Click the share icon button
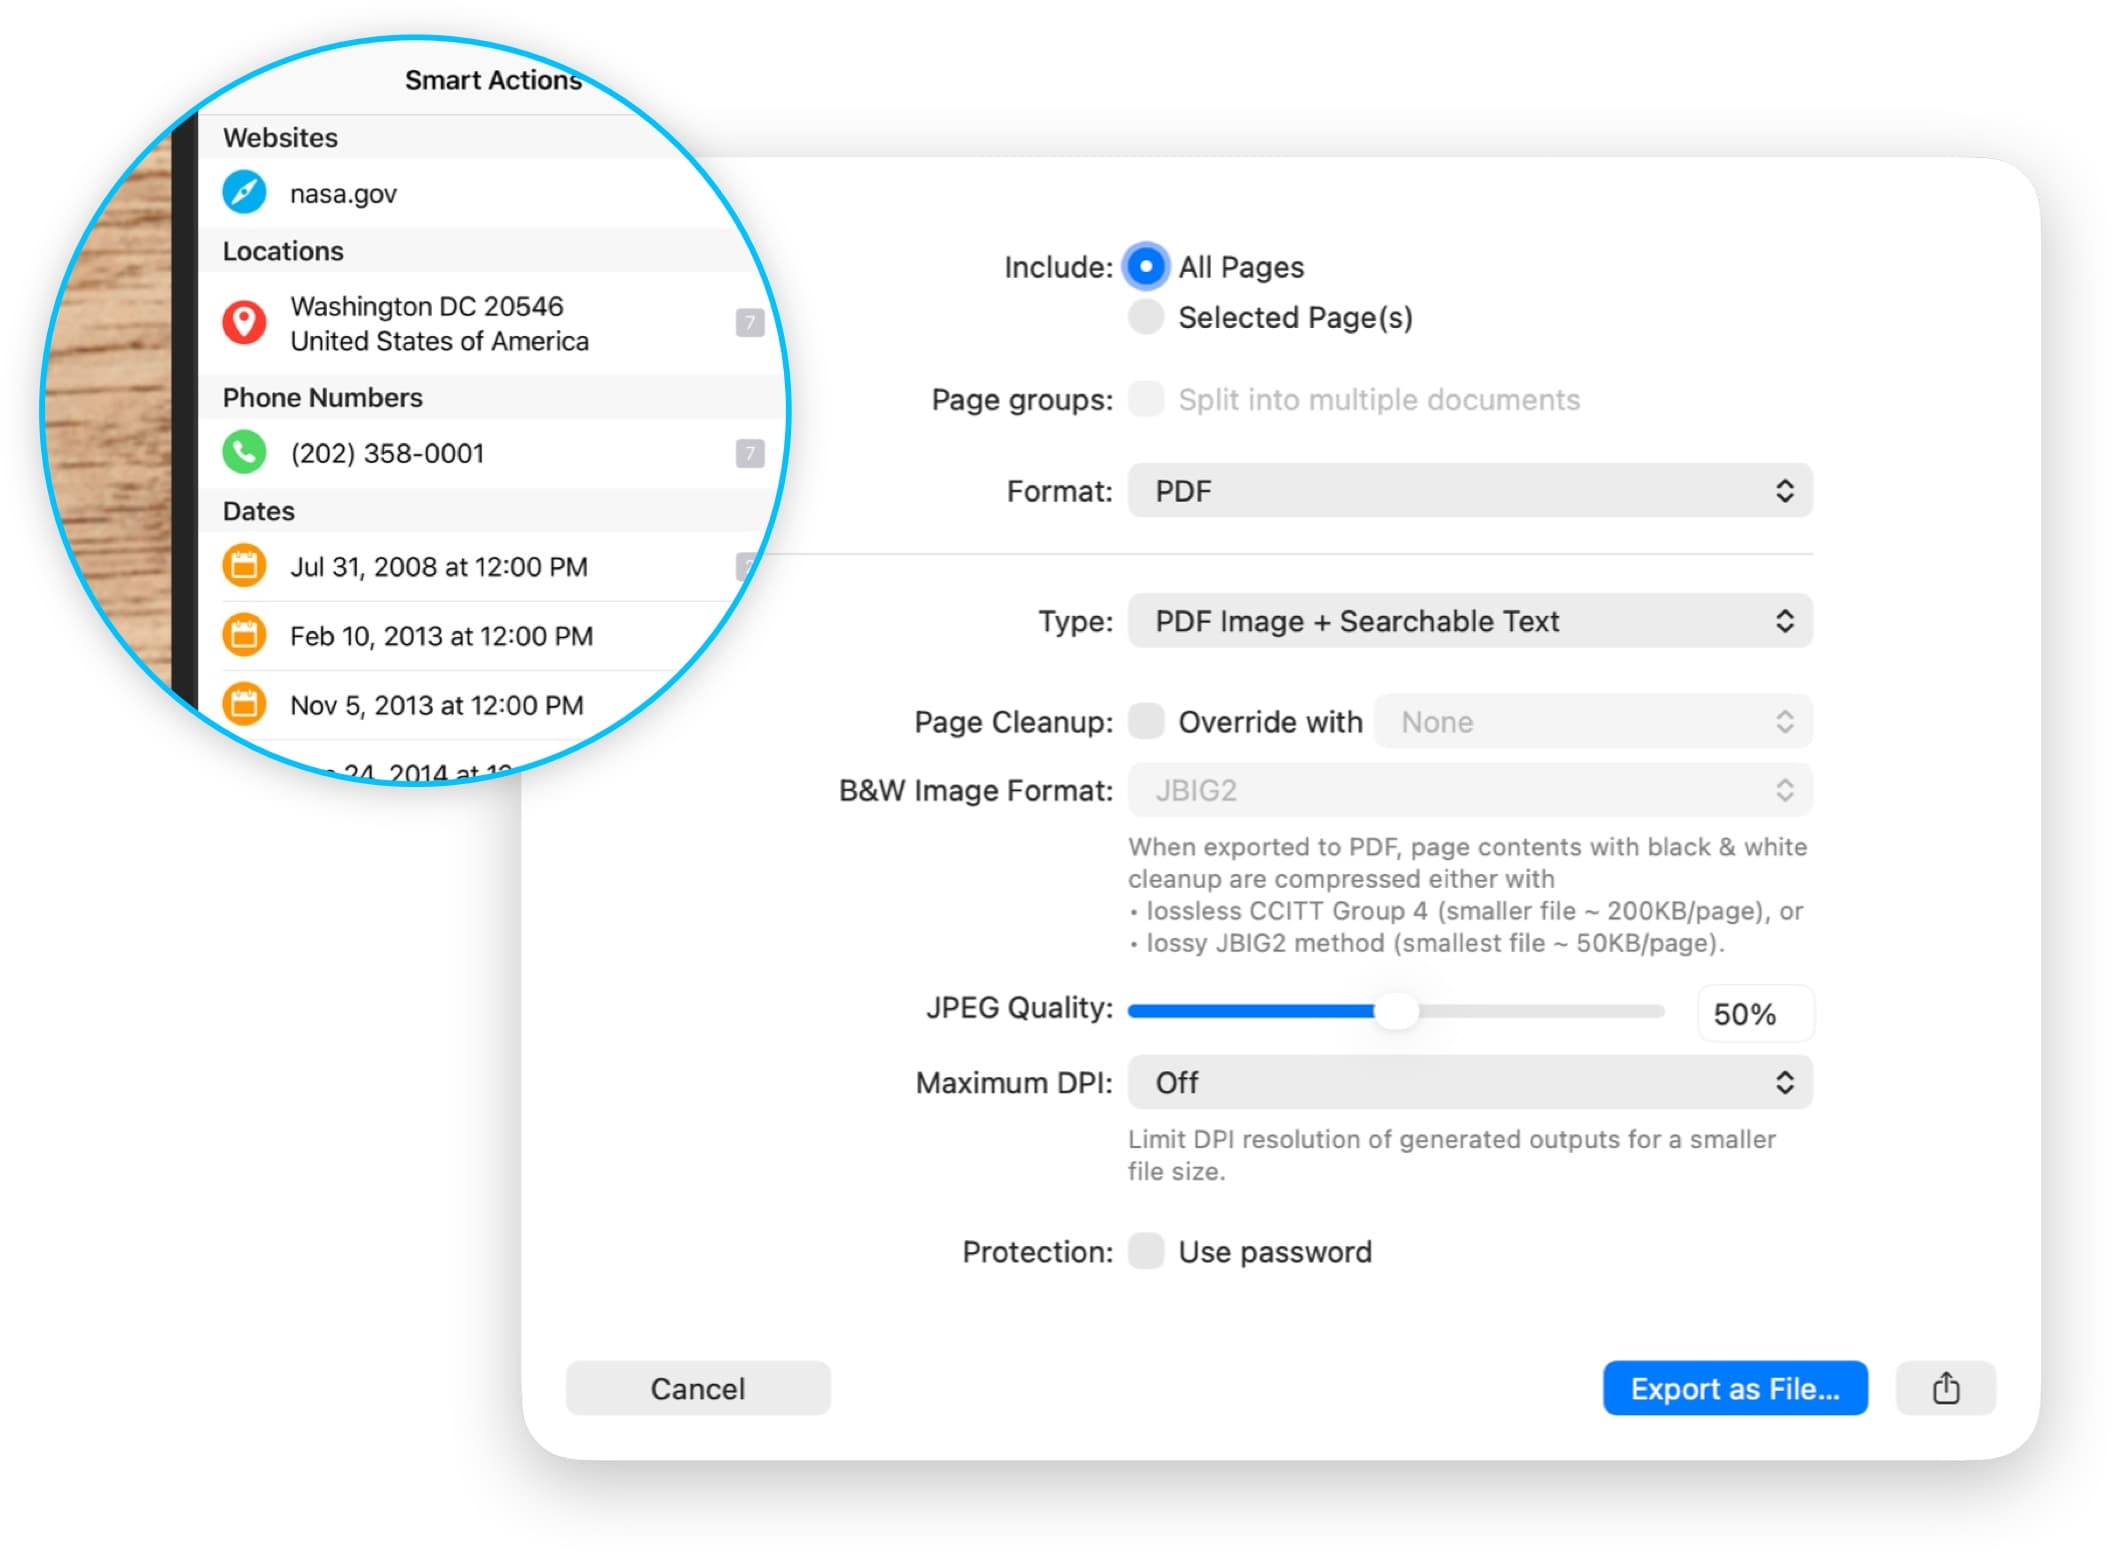 1945,1388
